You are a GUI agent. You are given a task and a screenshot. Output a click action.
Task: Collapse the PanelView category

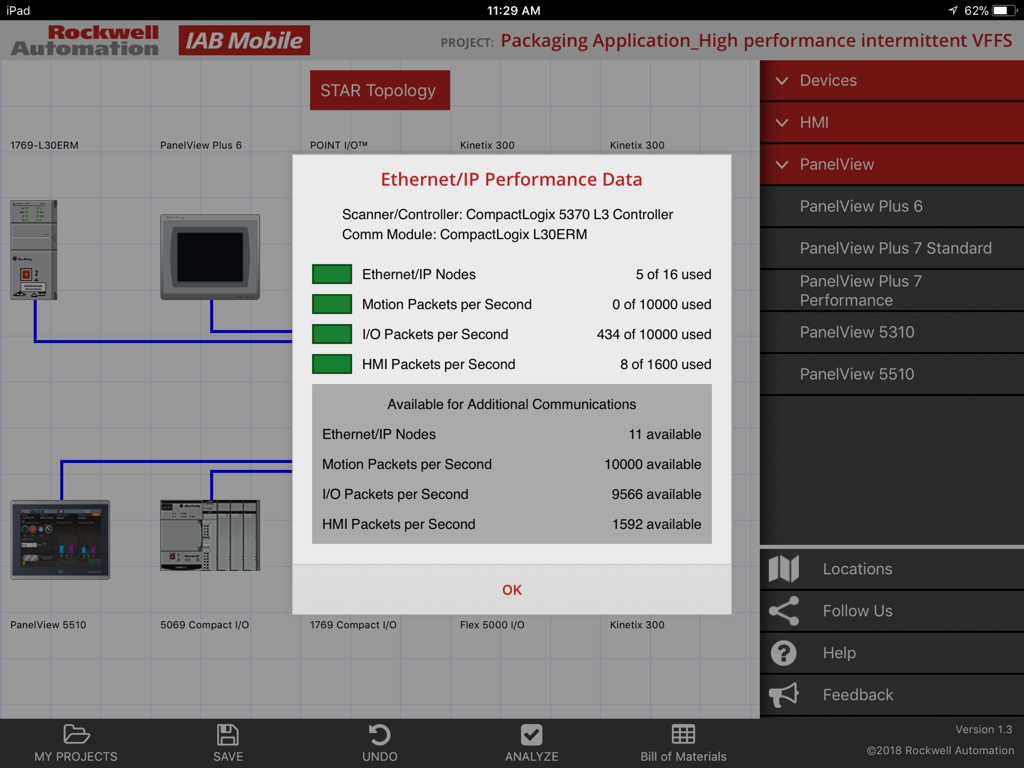pos(890,164)
